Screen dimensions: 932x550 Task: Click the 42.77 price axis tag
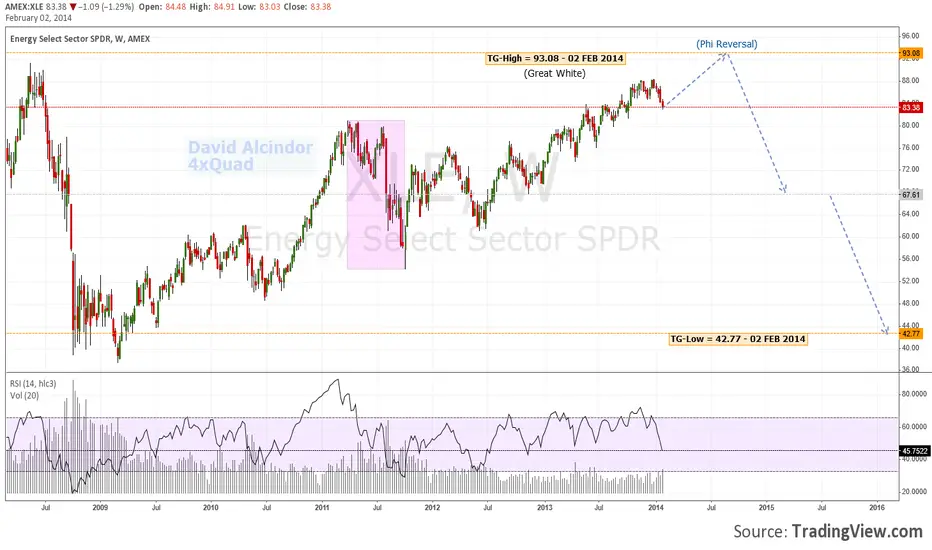pyautogui.click(x=911, y=334)
